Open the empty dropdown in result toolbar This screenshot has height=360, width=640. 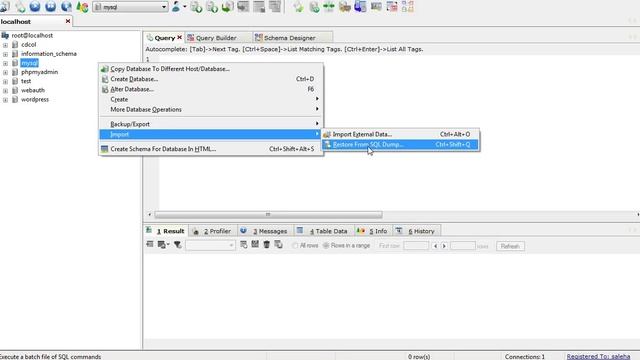pyautogui.click(x=210, y=245)
